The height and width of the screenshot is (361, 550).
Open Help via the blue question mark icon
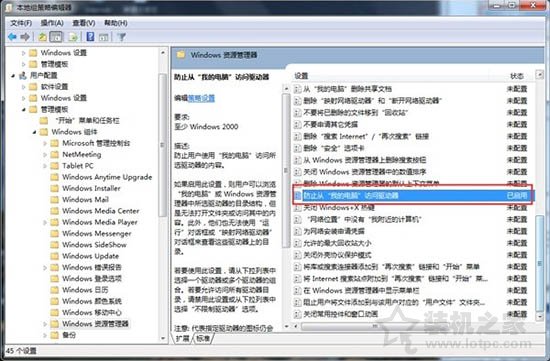90,36
